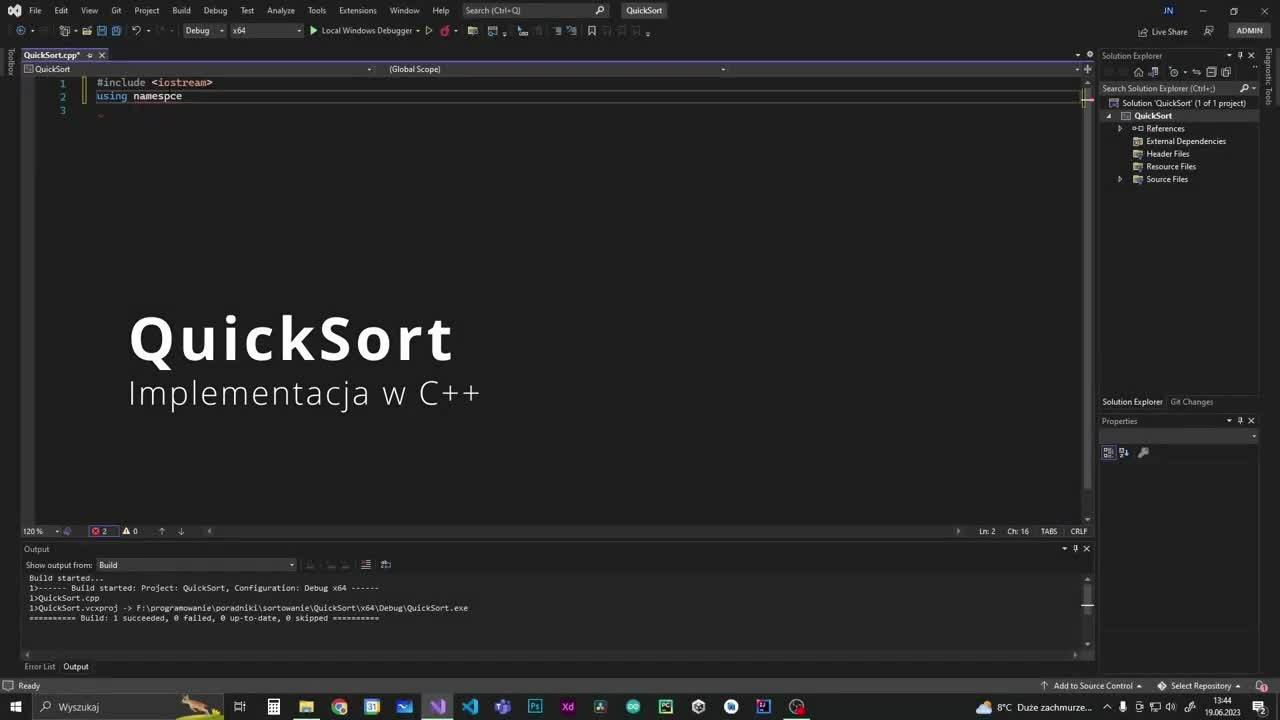1280x720 pixels.
Task: Open the x64 platform dropdown
Action: pos(266,31)
